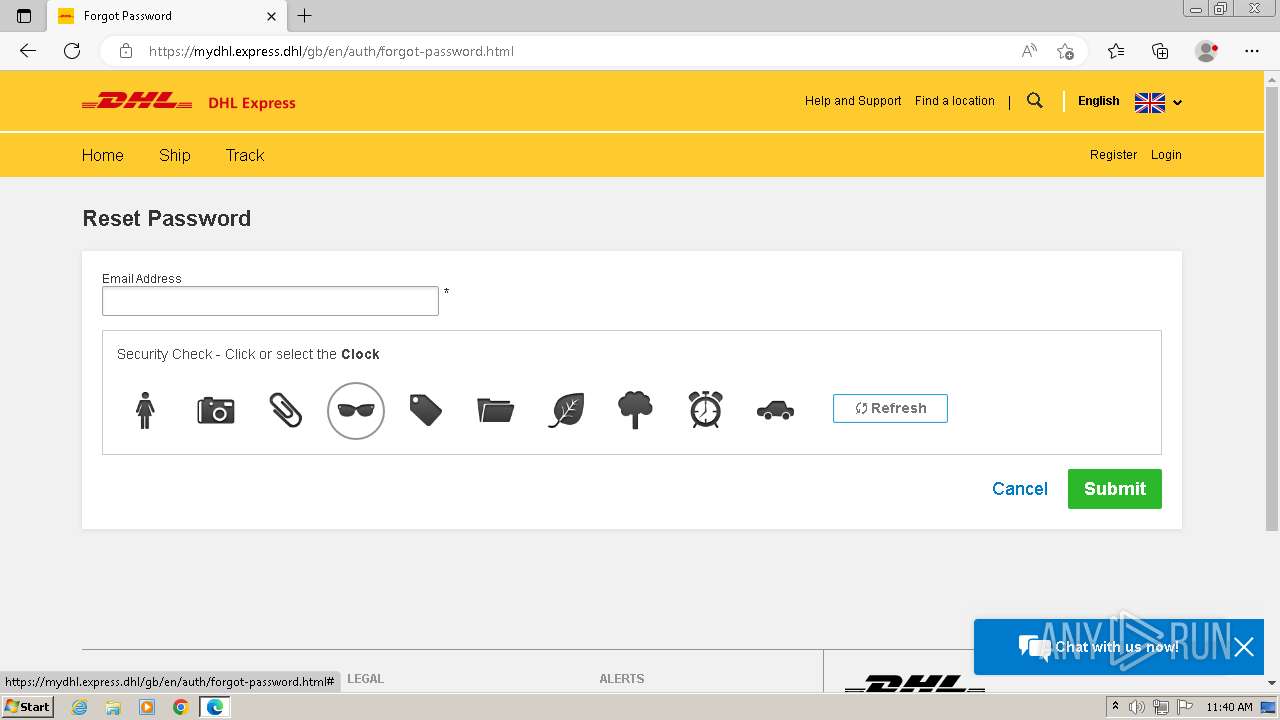This screenshot has width=1280, height=720.
Task: Open browser Collections icon
Action: point(1160,51)
